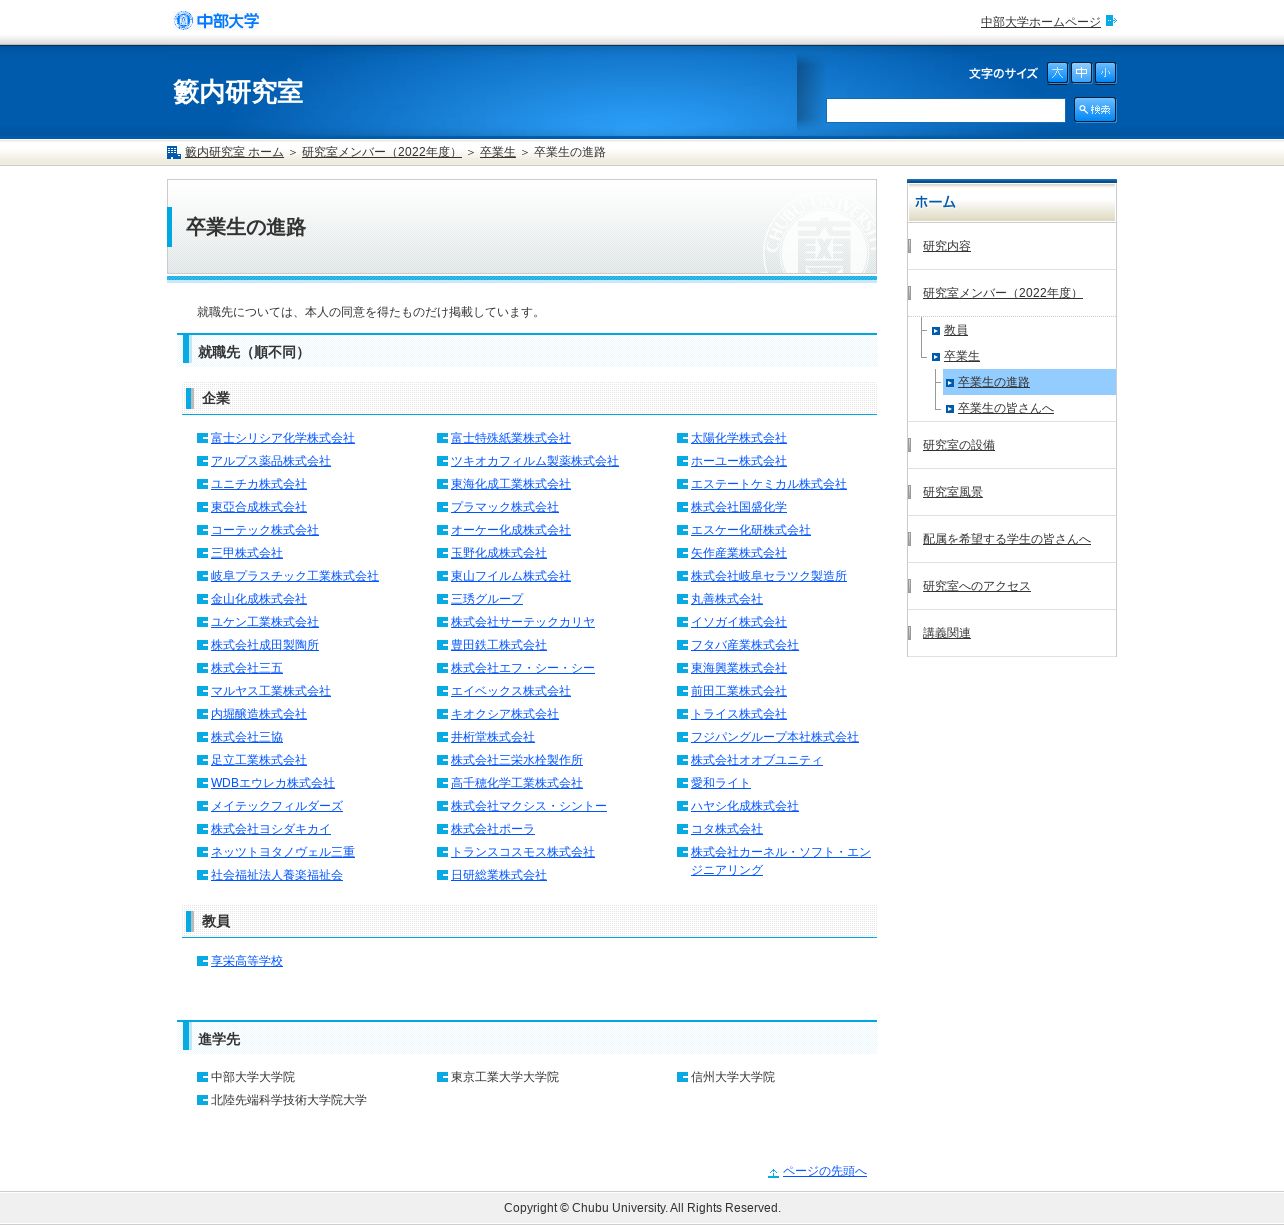Open アルプス薬品株式会社 link
Viewport: 1284px width, 1225px height.
271,461
